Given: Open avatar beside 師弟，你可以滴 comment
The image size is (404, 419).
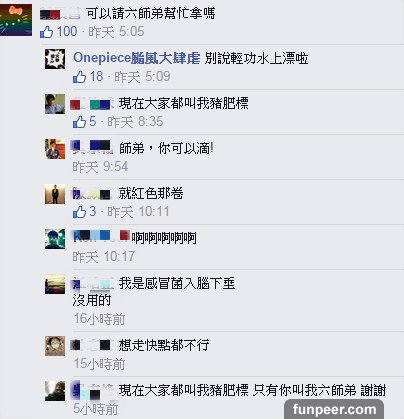Looking at the screenshot, I should point(55,149).
